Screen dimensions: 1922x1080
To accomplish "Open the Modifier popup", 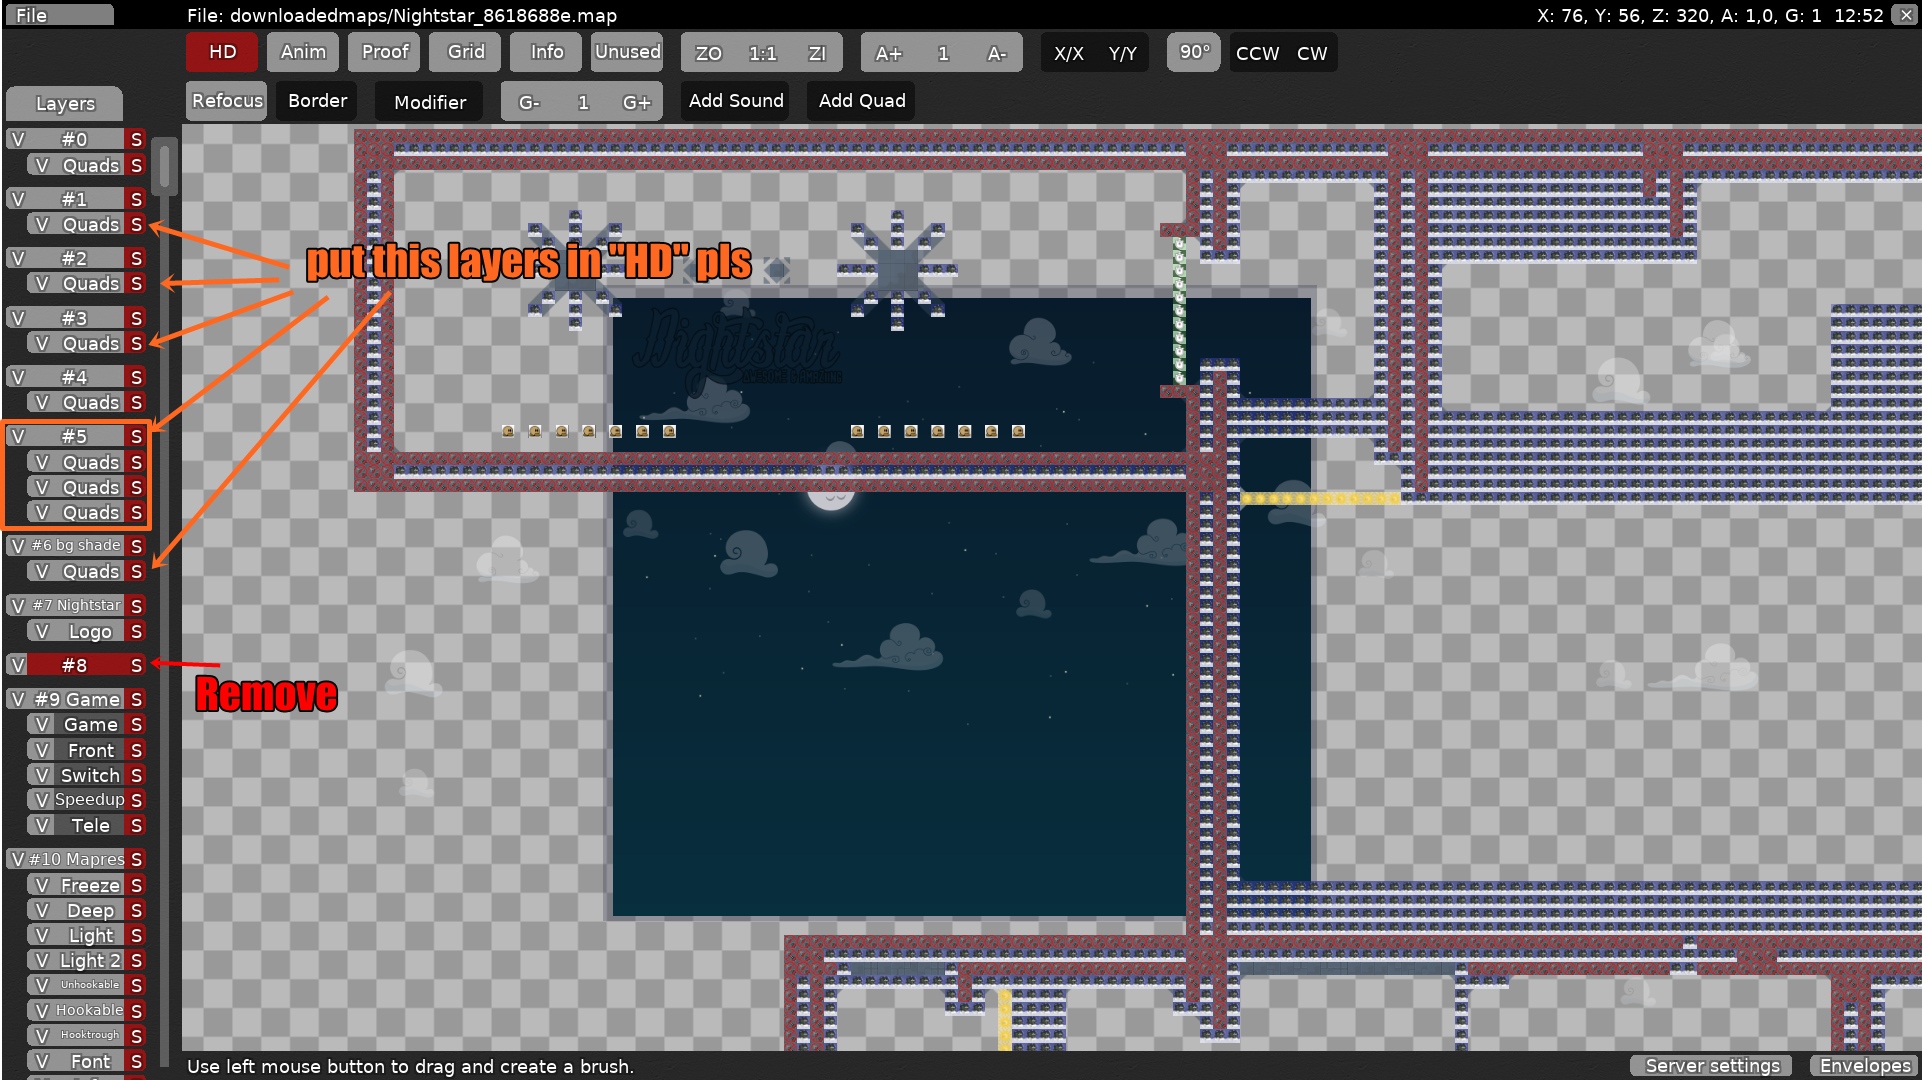I will point(429,102).
